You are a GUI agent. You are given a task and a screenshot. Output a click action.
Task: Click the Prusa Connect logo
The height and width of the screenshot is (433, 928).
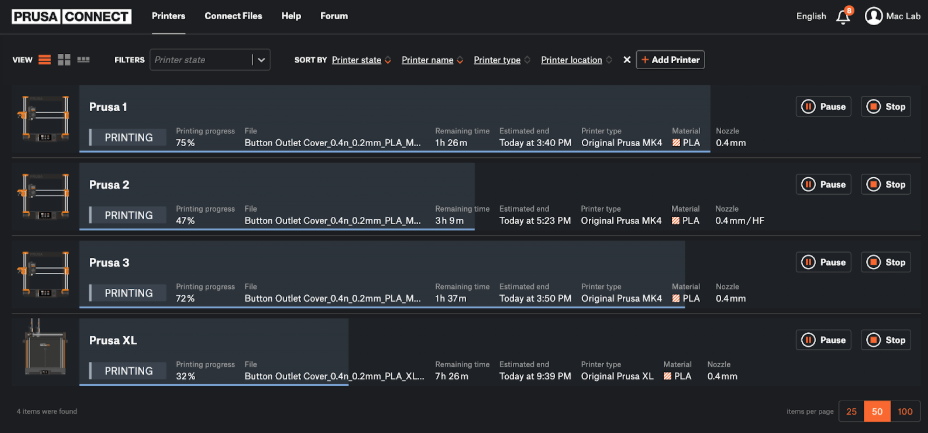(x=72, y=16)
